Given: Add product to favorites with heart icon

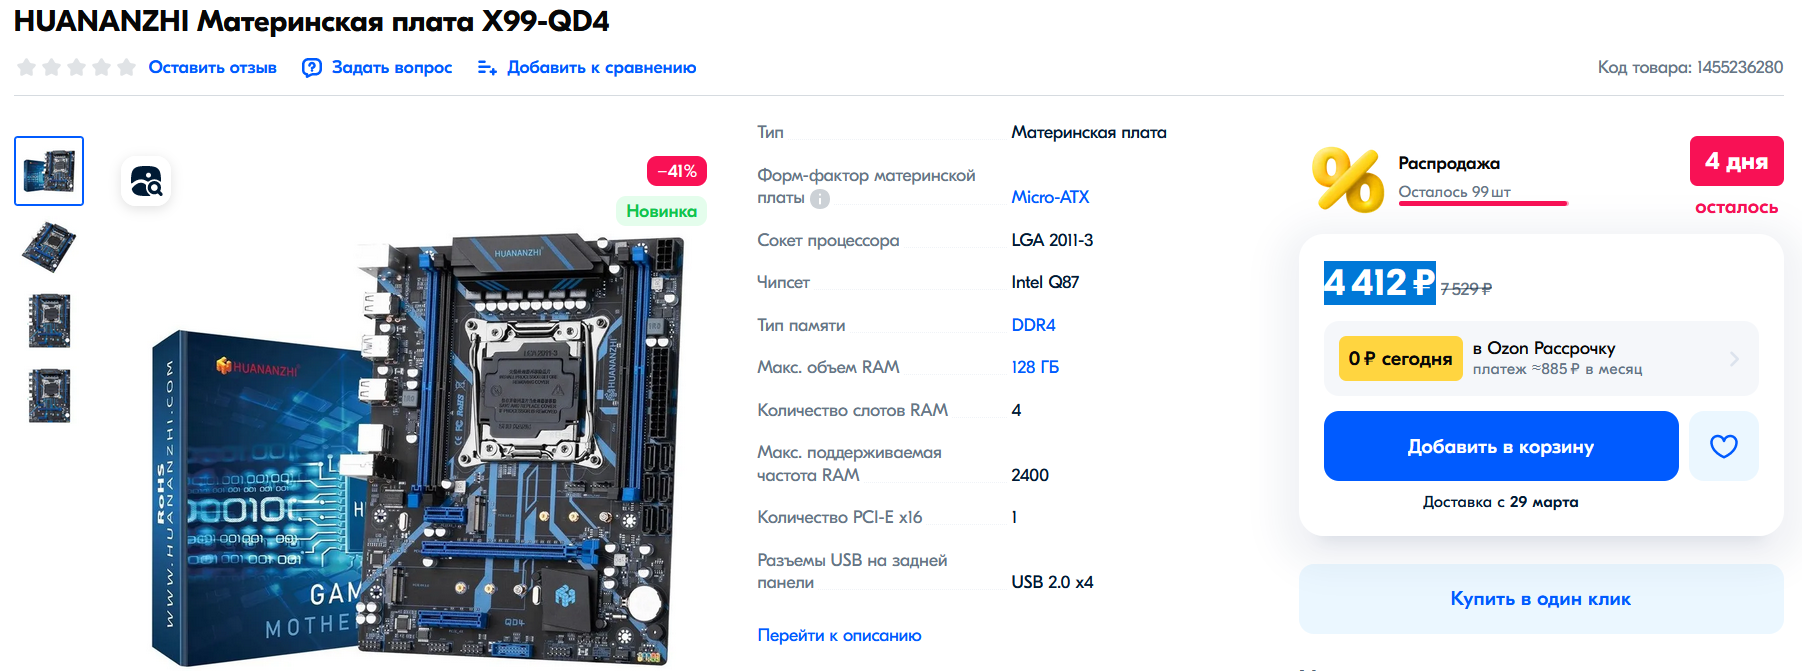Looking at the screenshot, I should point(1723,446).
